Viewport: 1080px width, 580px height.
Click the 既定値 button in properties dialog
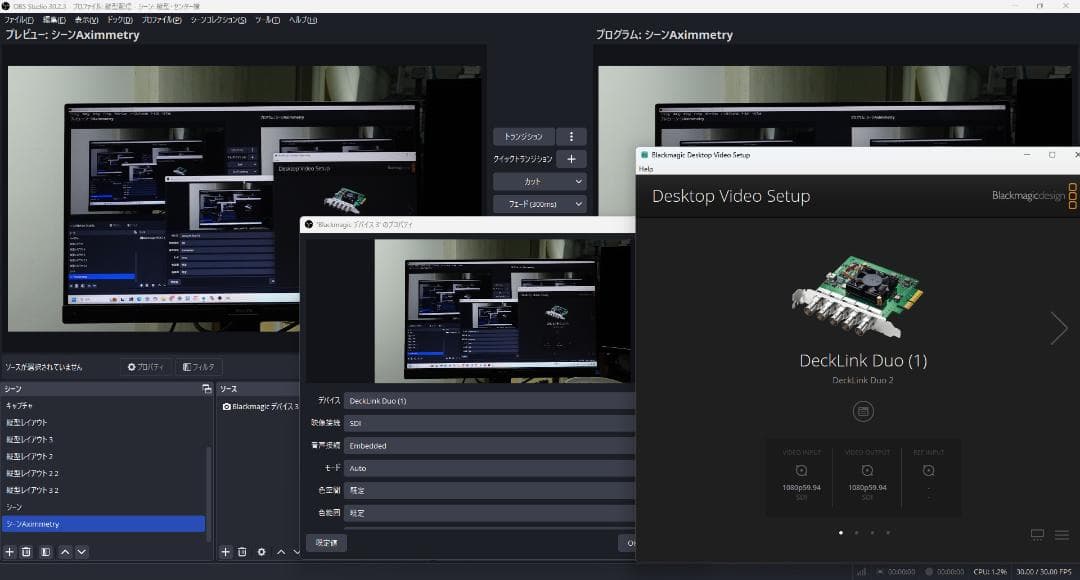326,543
